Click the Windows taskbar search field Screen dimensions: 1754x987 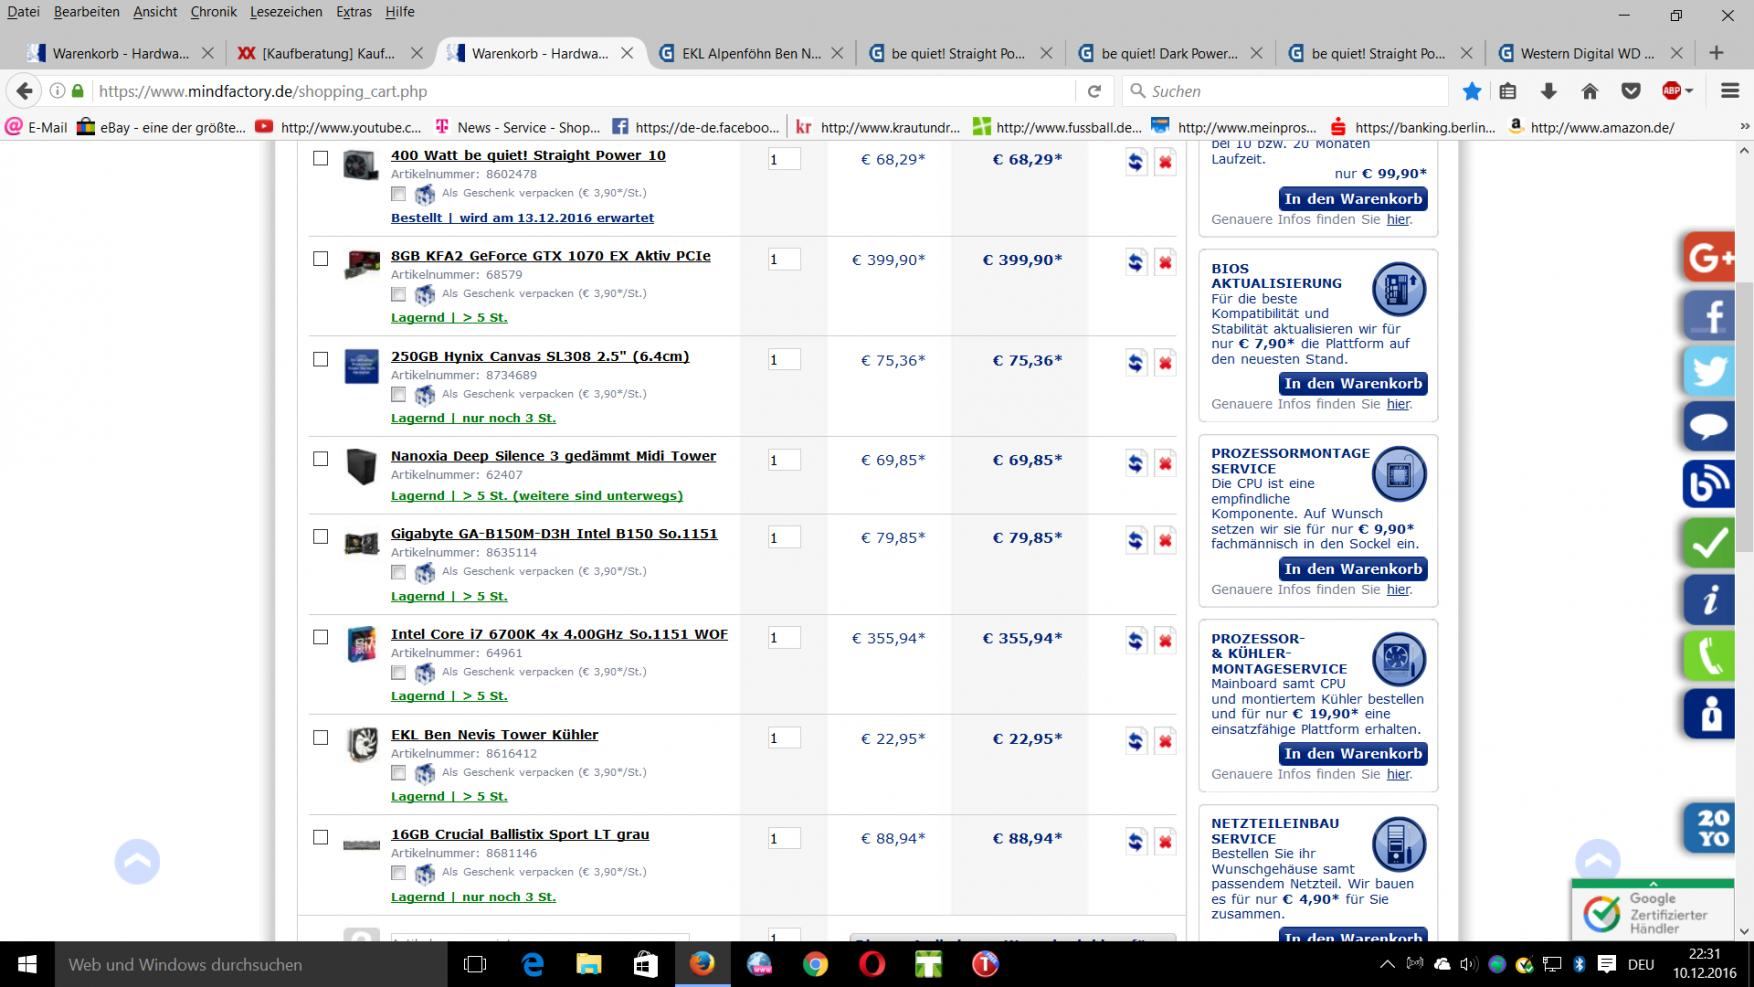250,964
